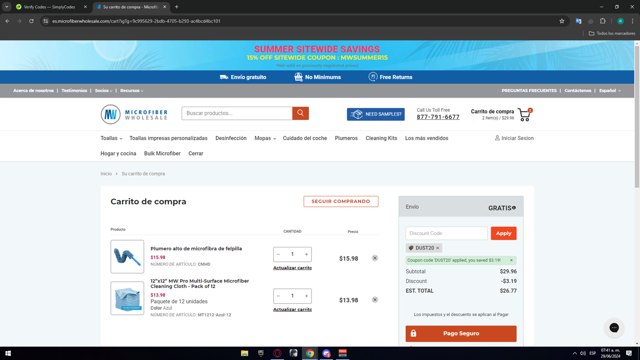Decrease quantity of Plumero alto duster
The width and height of the screenshot is (640, 360).
tap(278, 254)
